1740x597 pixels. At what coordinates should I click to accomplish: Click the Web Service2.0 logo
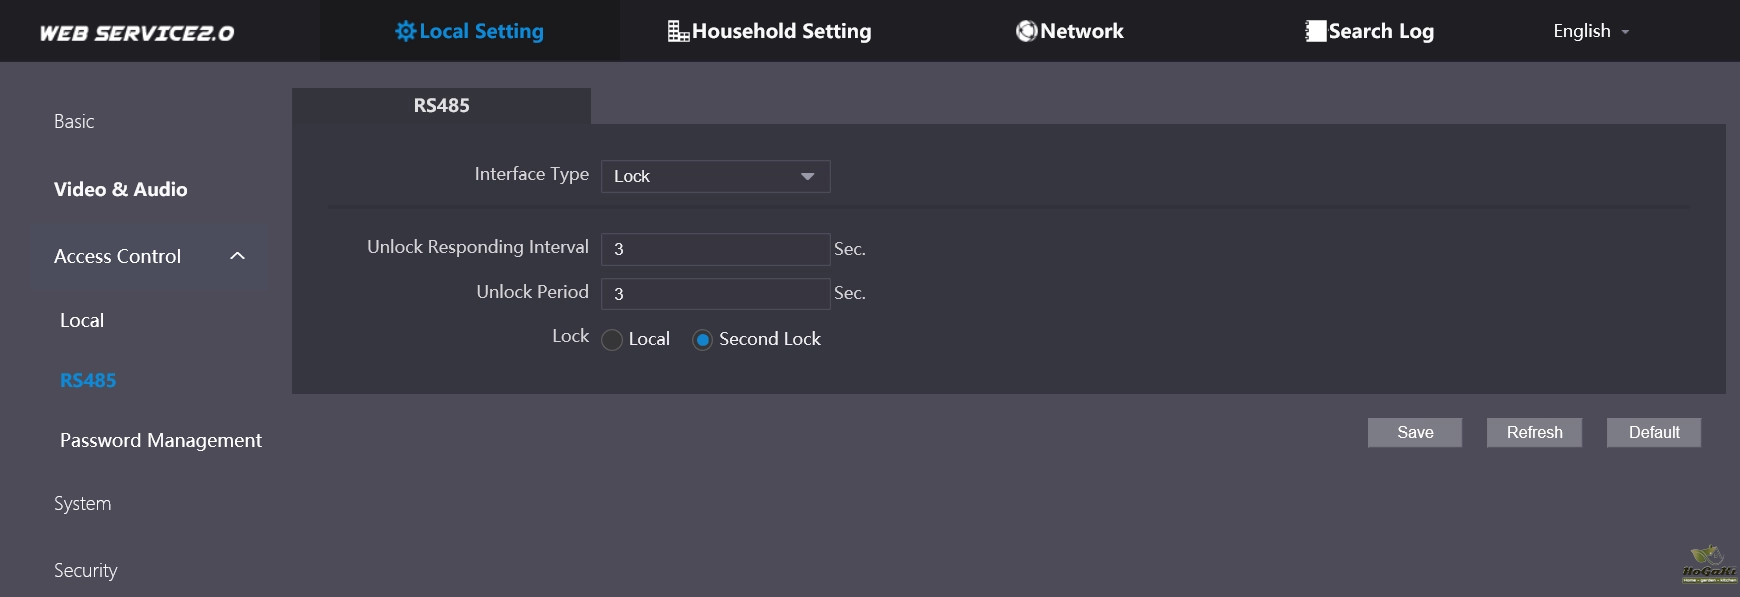(x=137, y=33)
